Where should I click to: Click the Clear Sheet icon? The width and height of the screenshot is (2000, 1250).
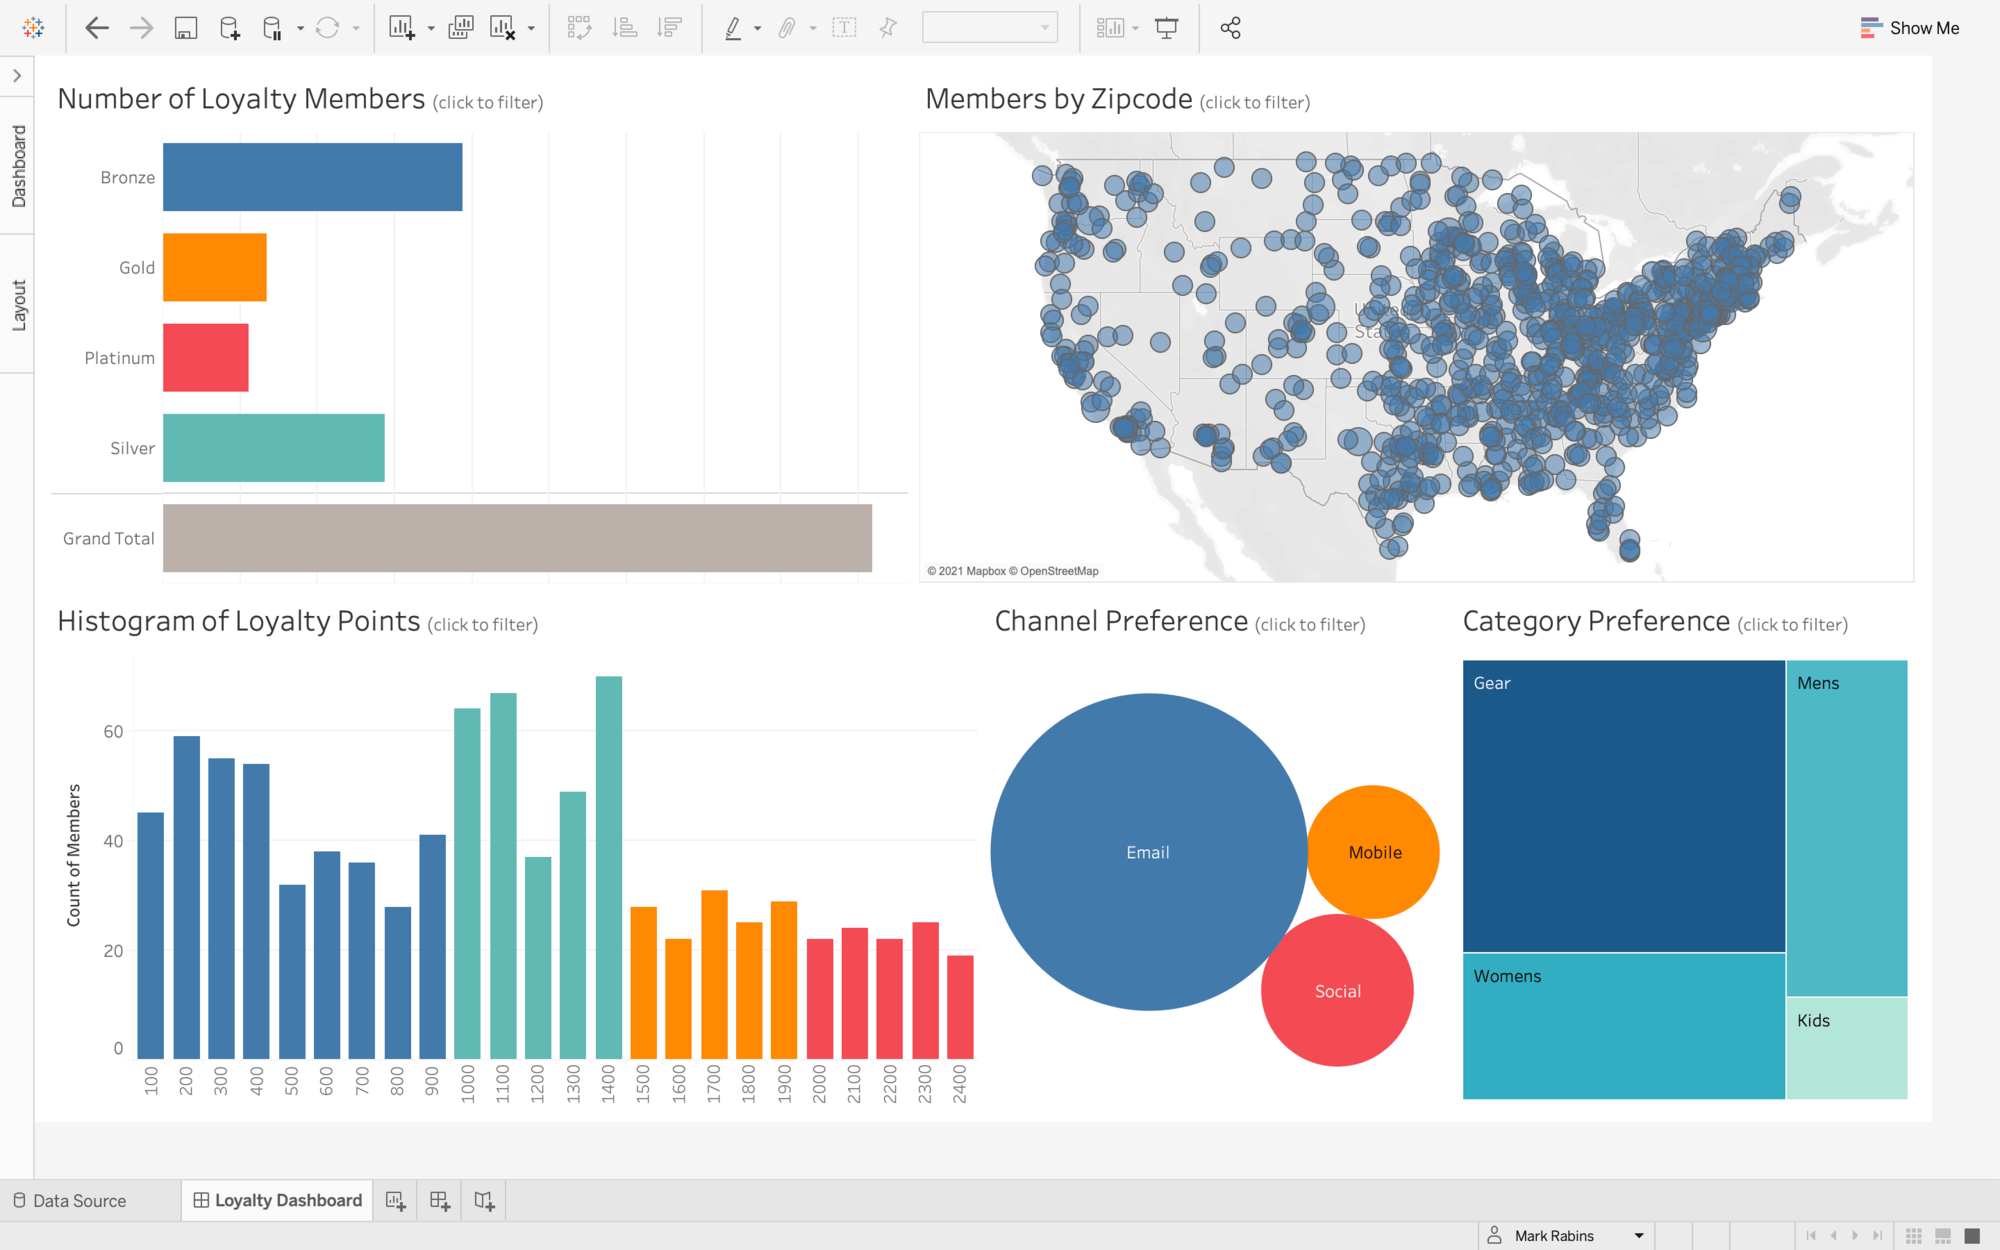[x=505, y=27]
